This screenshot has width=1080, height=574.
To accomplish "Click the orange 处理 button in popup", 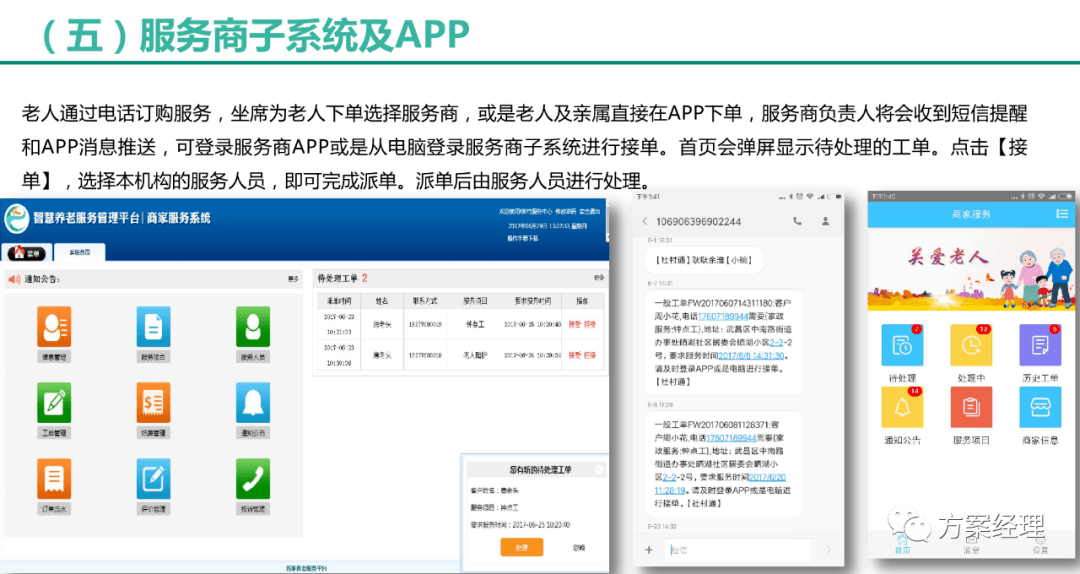I will point(521,547).
